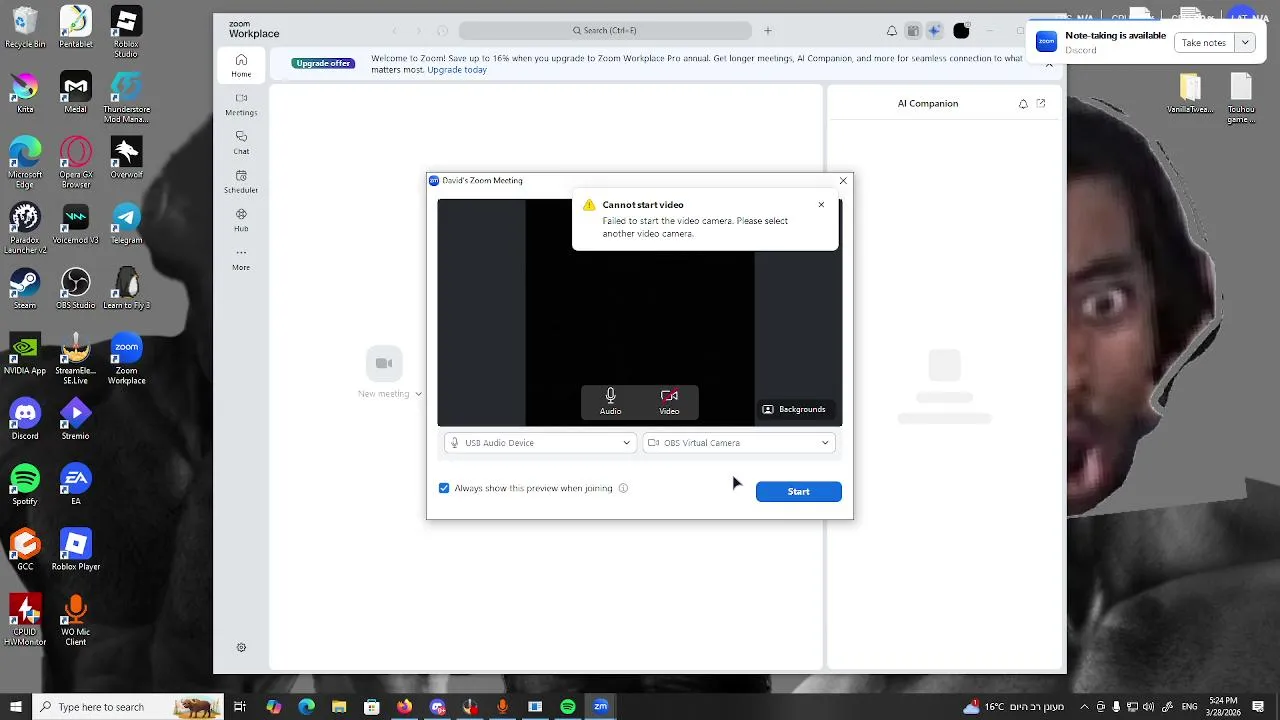The height and width of the screenshot is (720, 1280).
Task: Select the WO Mic Client desktop icon
Action: (x=76, y=620)
